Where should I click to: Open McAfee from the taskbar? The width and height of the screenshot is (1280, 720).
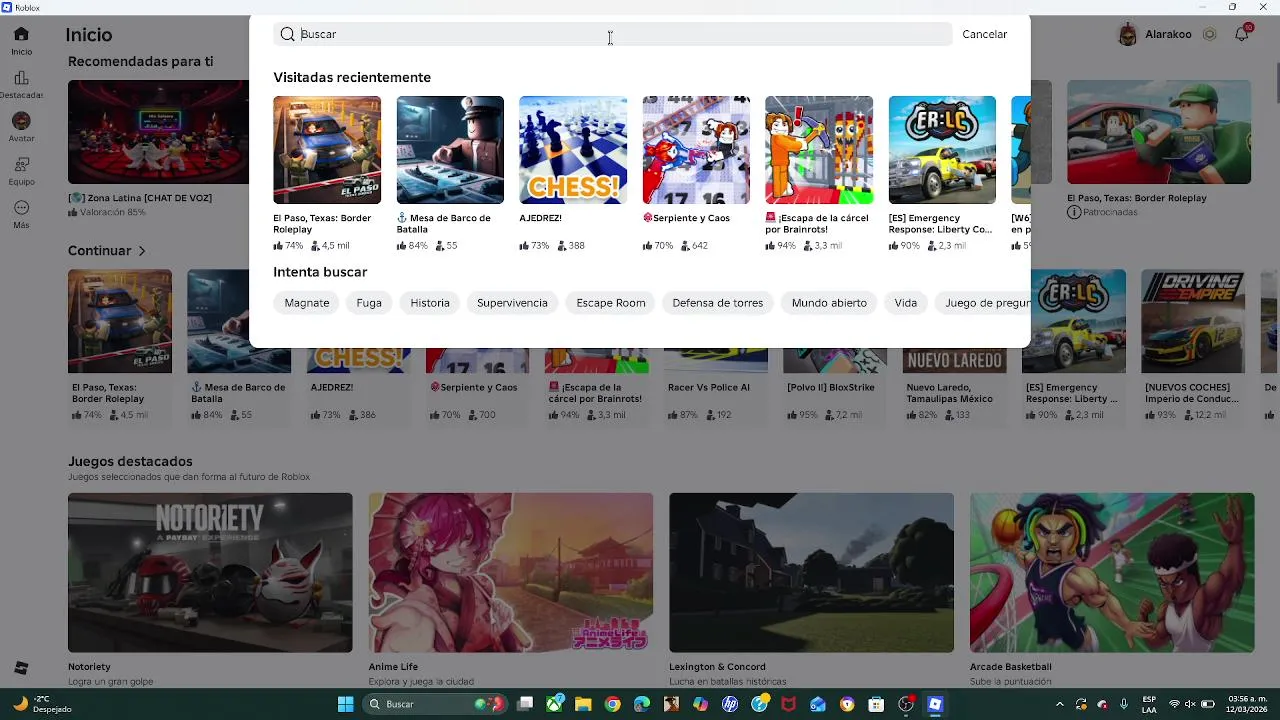tap(788, 704)
